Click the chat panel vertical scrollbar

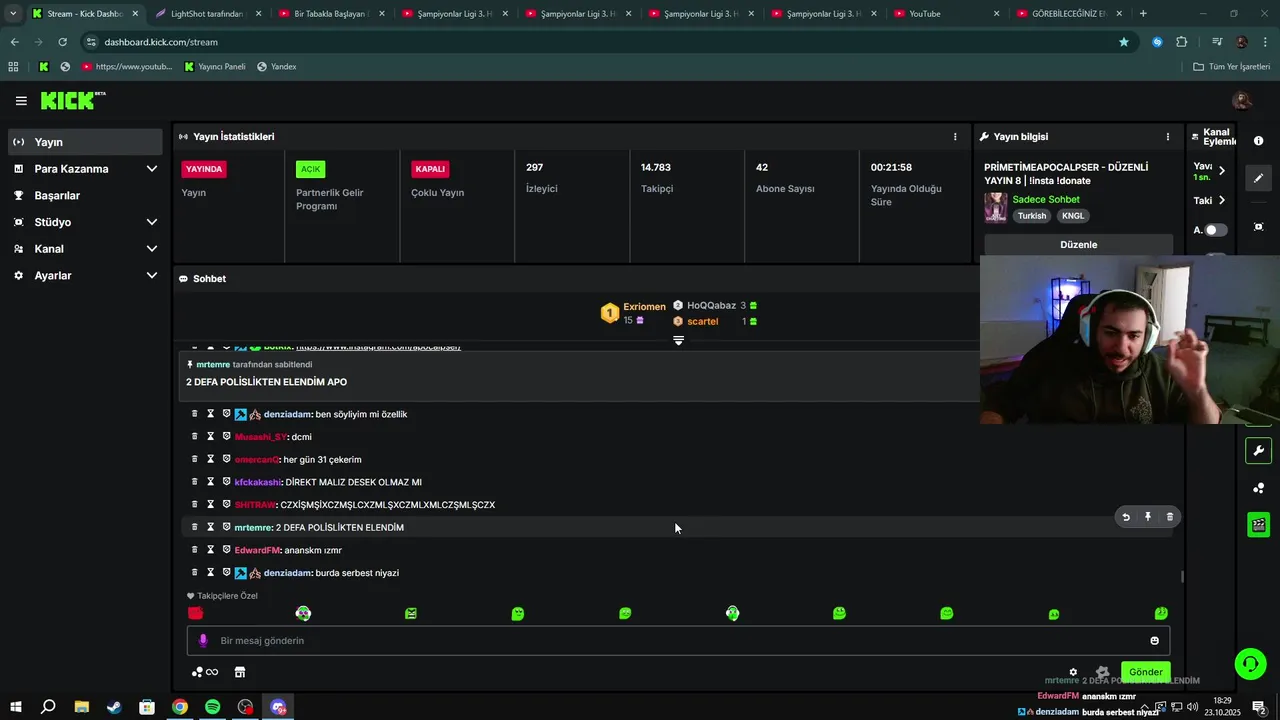point(1183,576)
